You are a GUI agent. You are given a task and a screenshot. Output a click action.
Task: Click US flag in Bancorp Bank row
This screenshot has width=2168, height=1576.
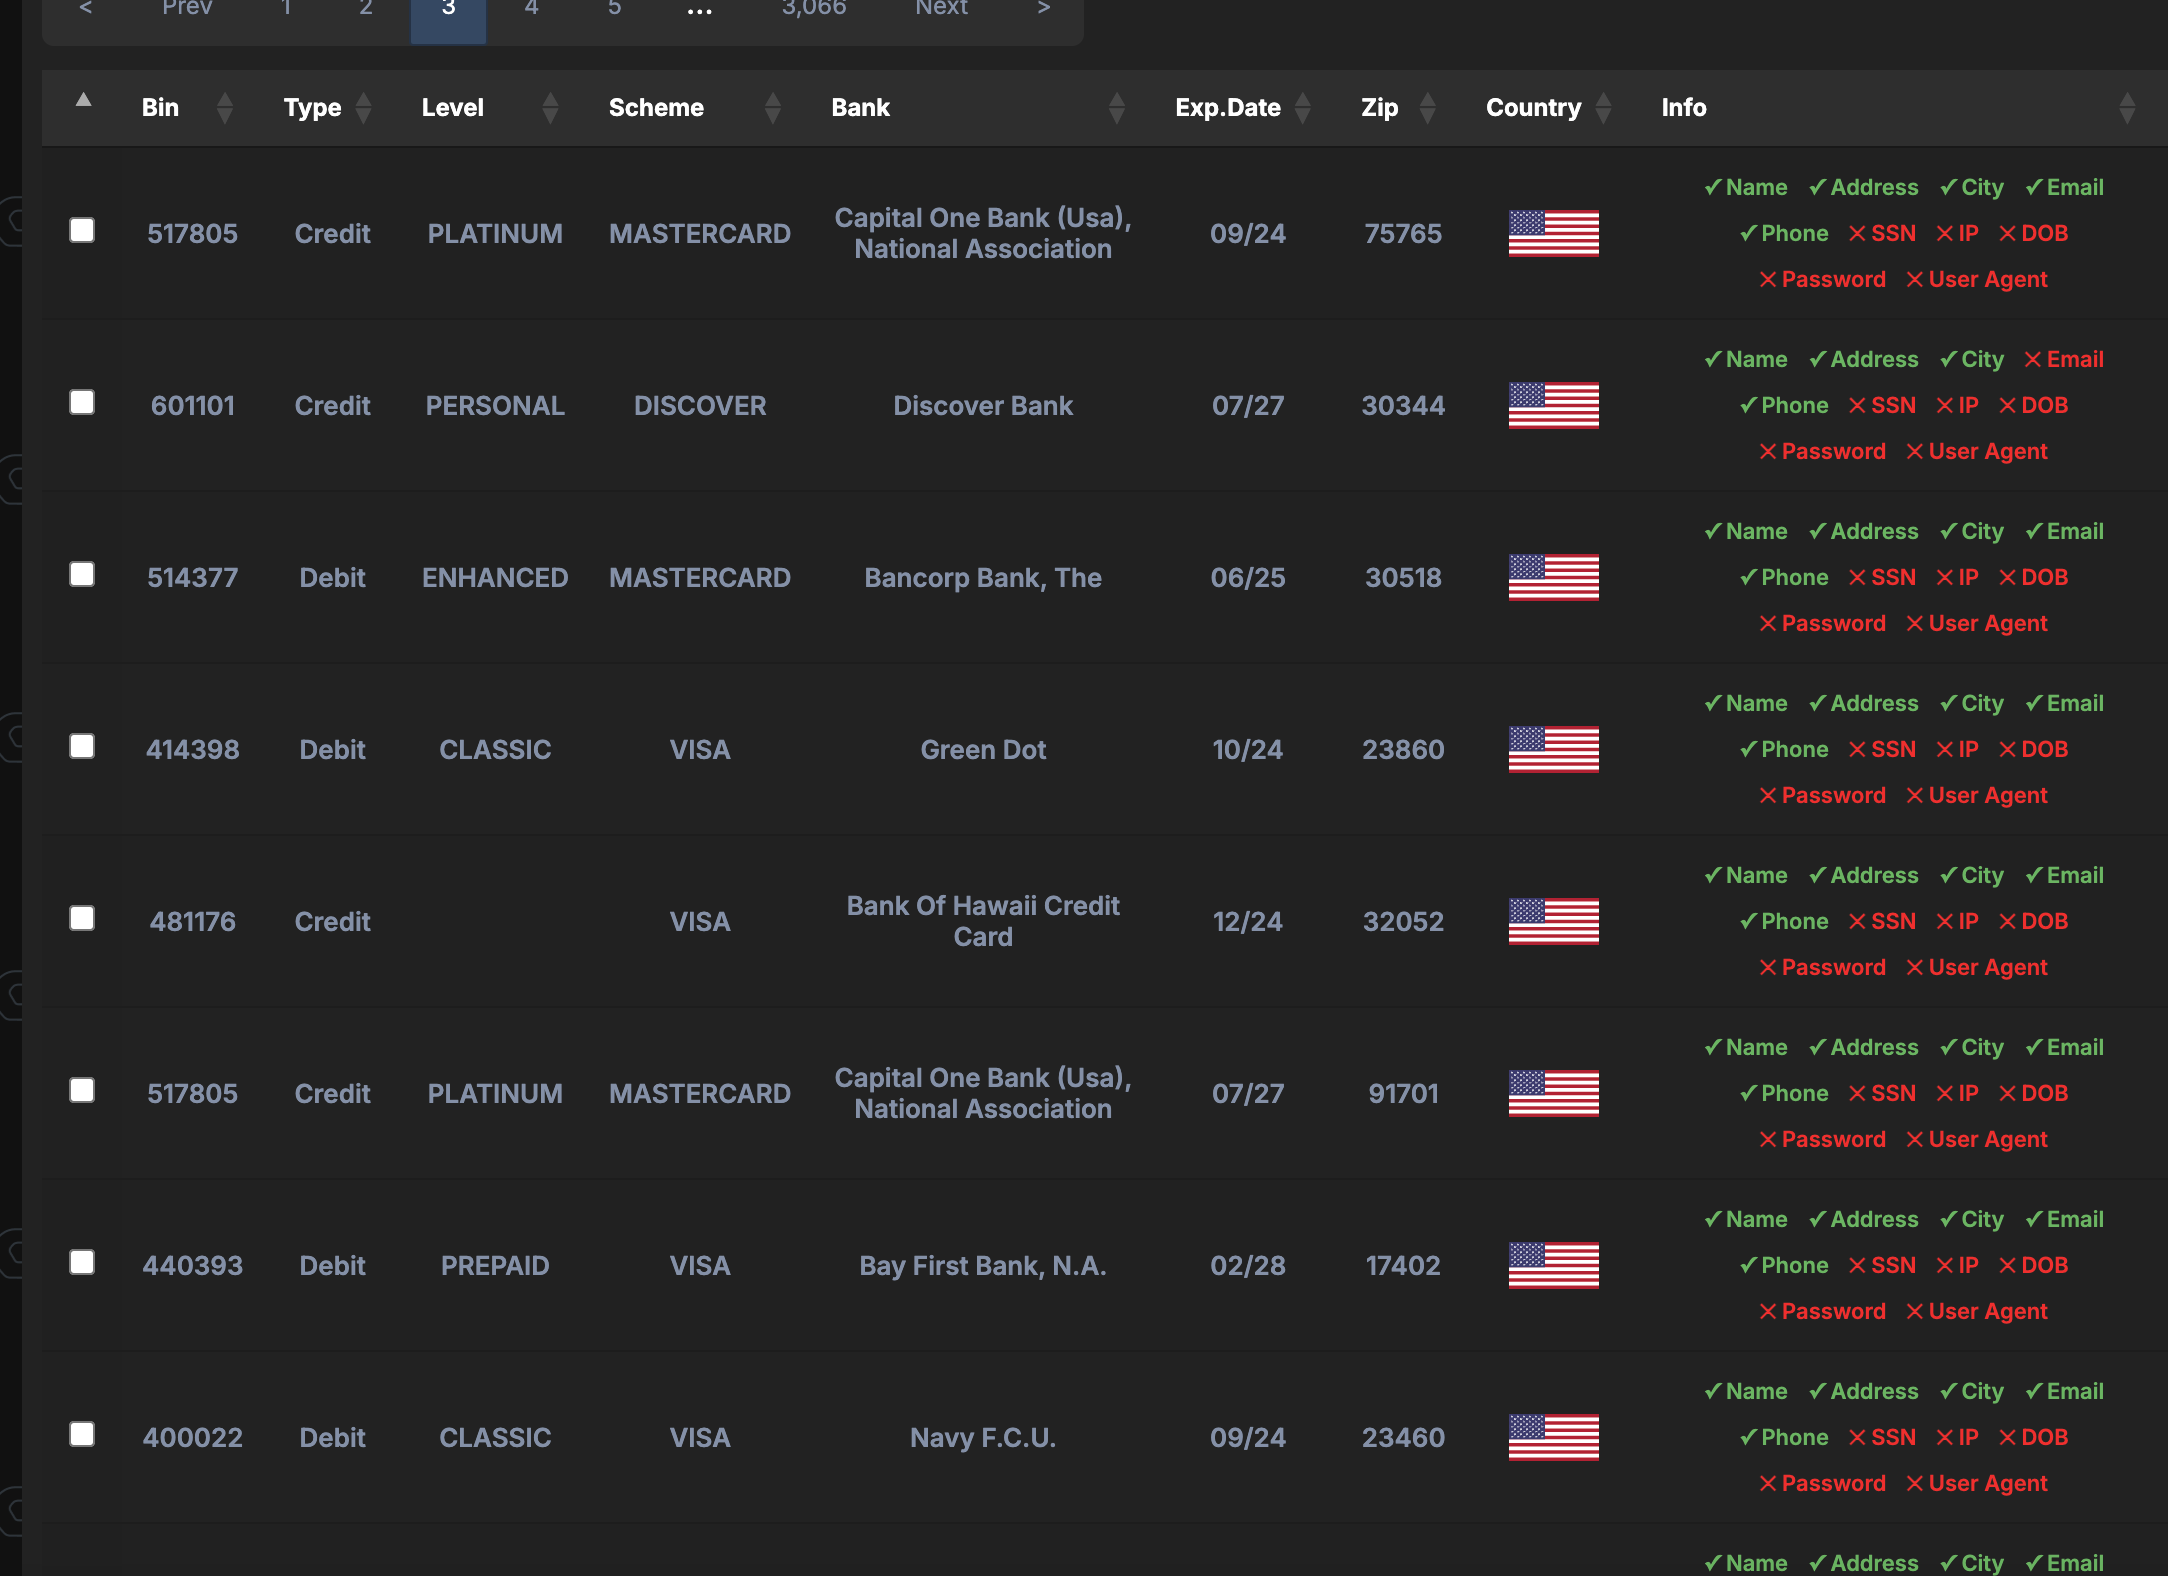1554,577
